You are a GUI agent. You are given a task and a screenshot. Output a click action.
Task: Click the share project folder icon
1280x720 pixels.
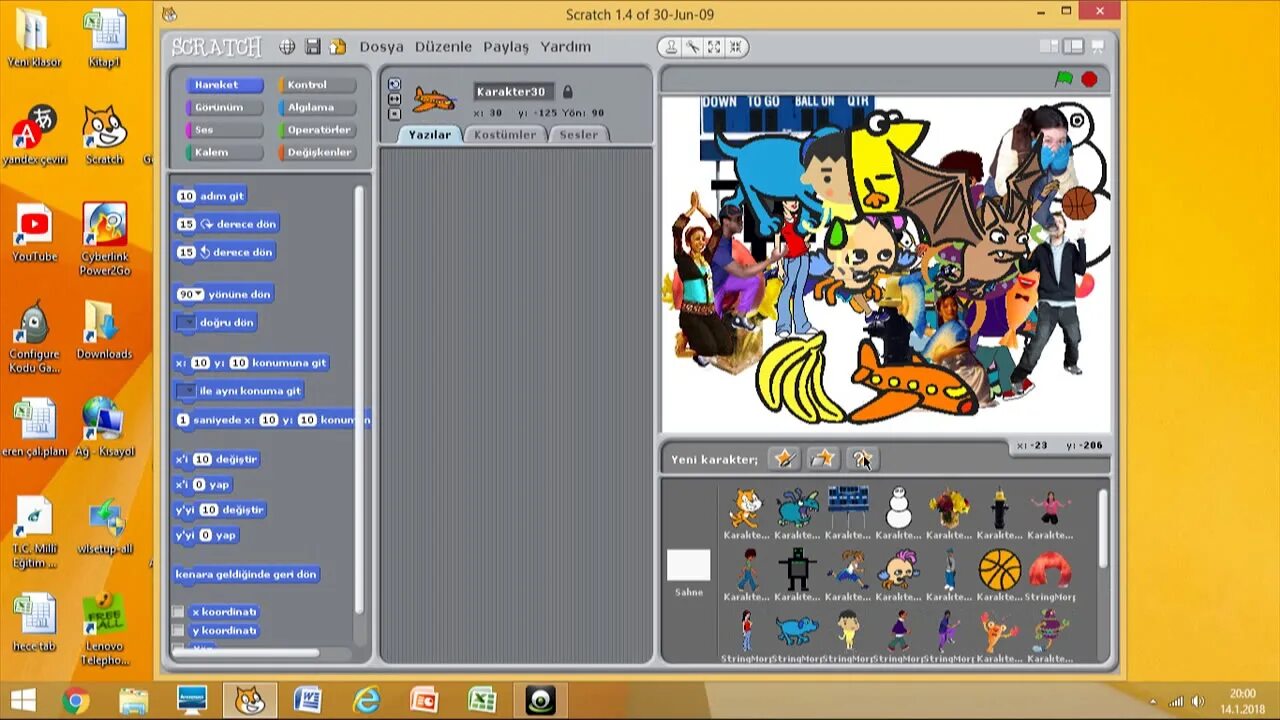point(338,47)
